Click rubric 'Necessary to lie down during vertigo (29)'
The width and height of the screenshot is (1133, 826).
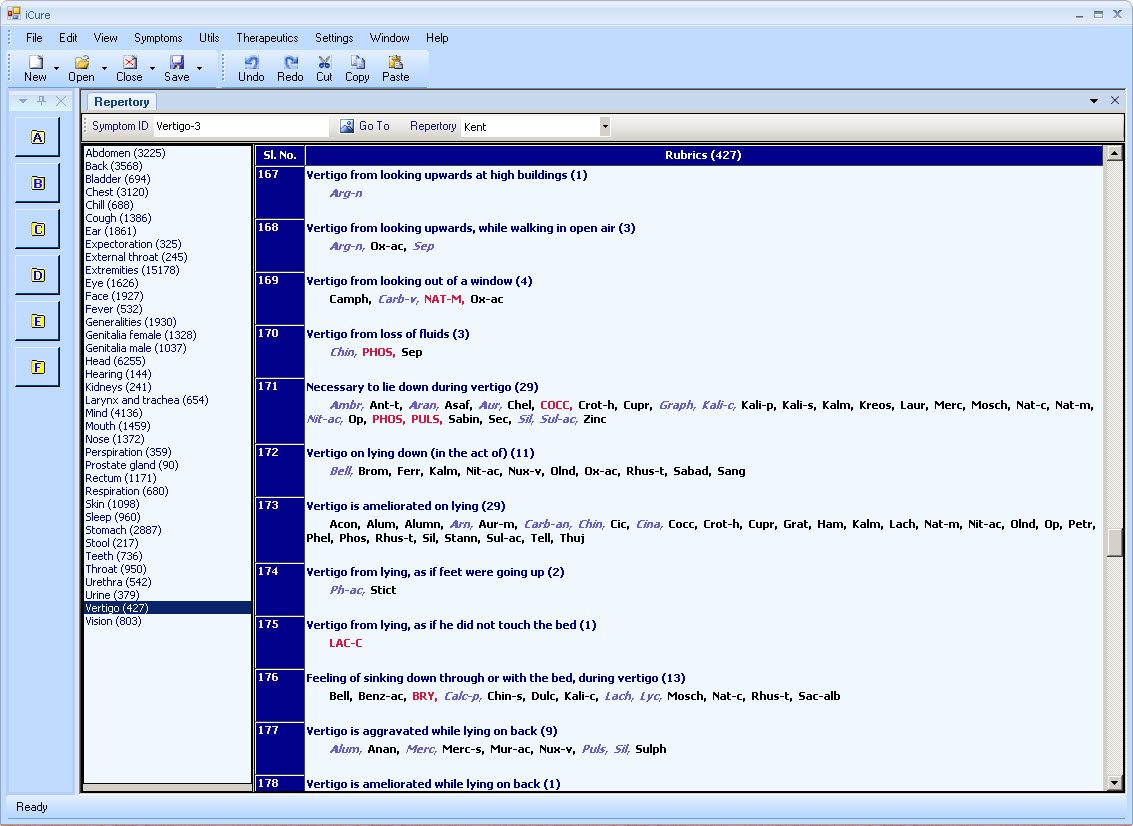click(422, 387)
